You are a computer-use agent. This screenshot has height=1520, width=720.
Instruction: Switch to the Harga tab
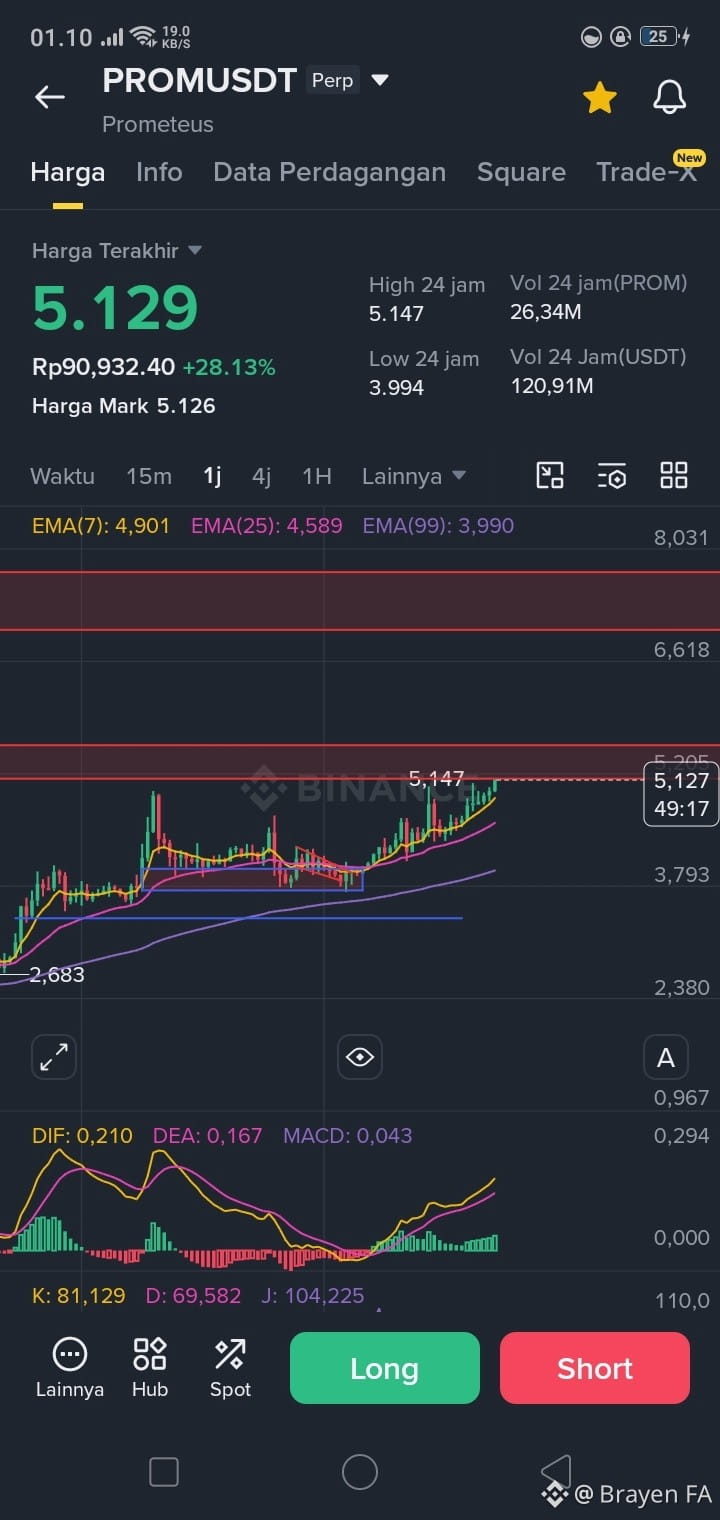coord(68,172)
